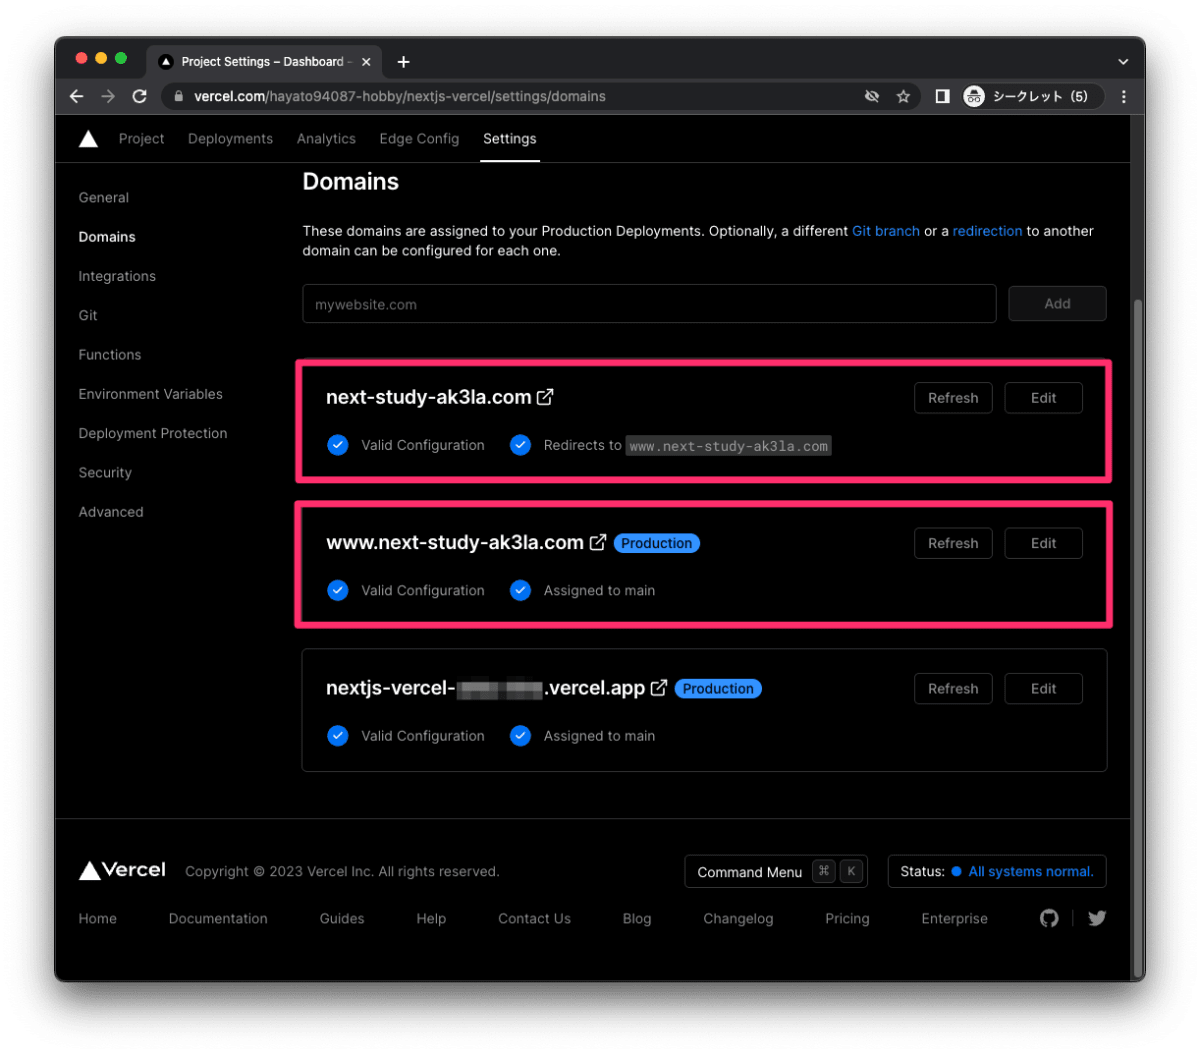
Task: Open external link icon beside www.next-study-ak3la.com
Action: tap(597, 542)
